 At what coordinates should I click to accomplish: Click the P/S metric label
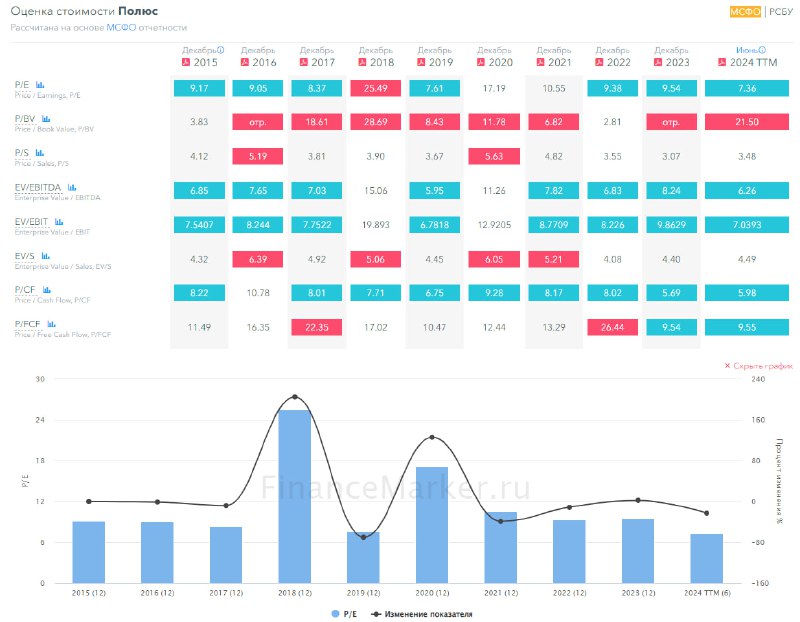[22, 153]
